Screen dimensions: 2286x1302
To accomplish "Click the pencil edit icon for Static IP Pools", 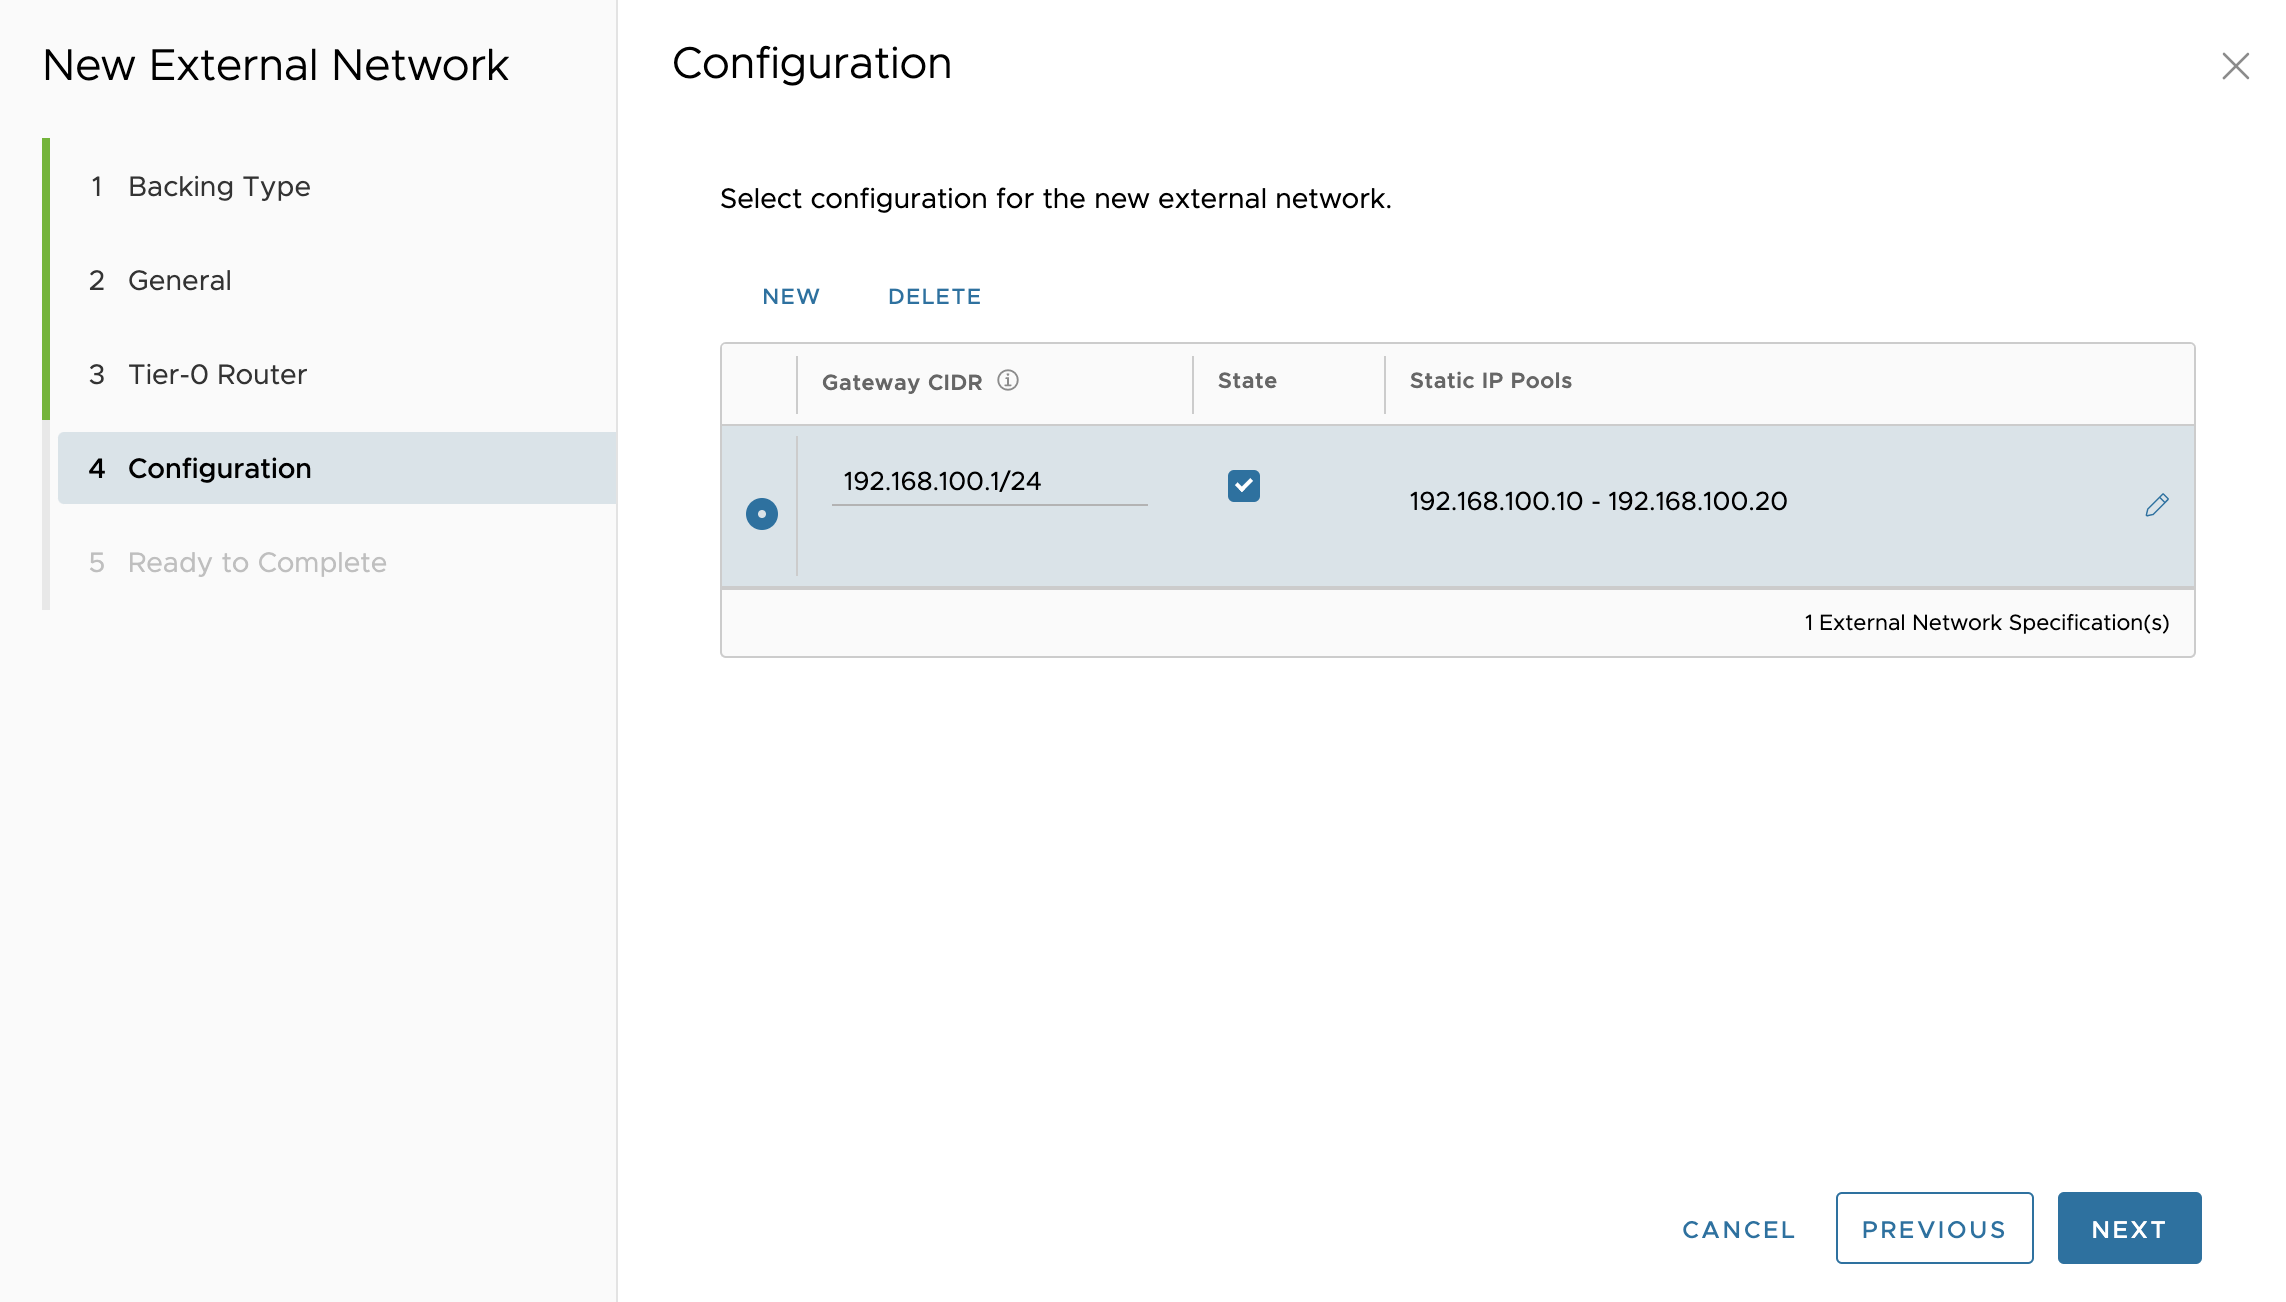I will point(2157,505).
